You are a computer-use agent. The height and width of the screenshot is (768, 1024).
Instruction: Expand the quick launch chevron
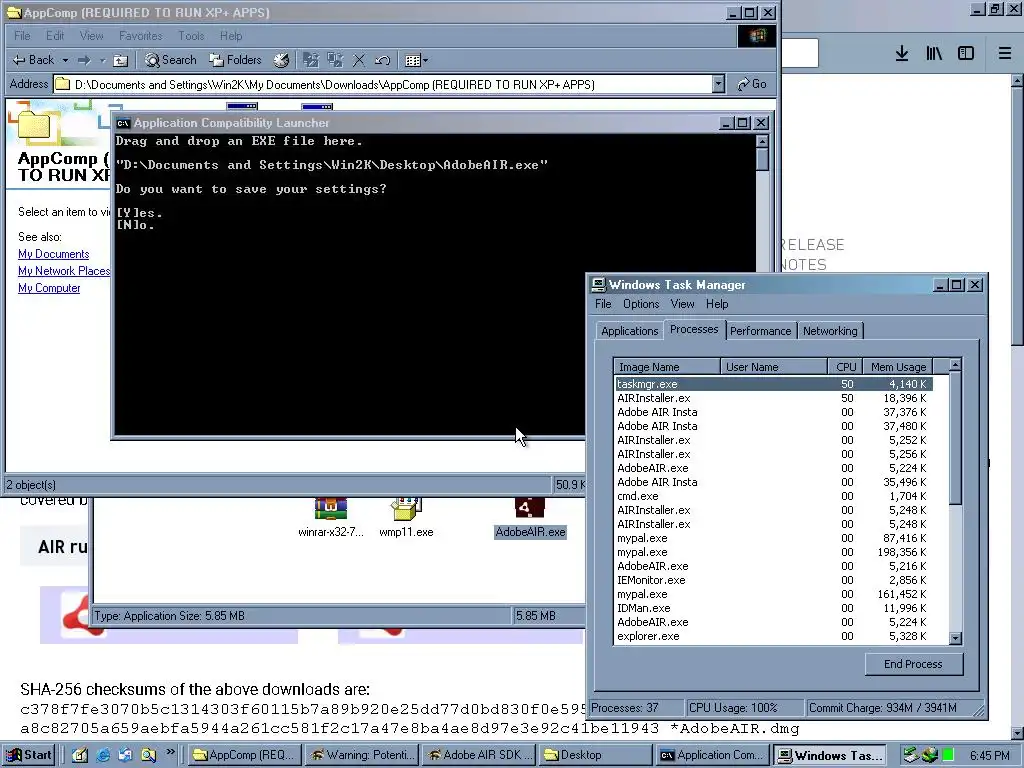pos(170,752)
